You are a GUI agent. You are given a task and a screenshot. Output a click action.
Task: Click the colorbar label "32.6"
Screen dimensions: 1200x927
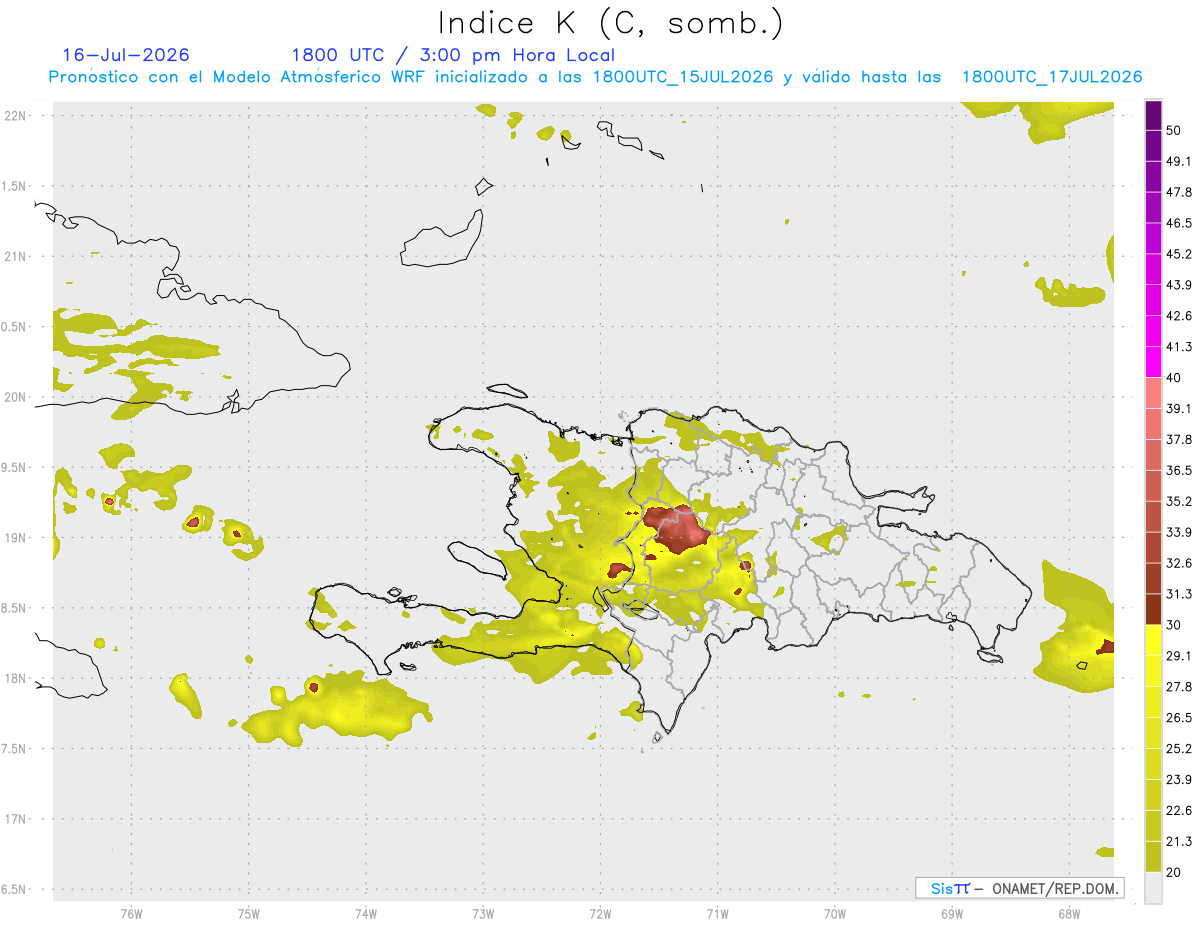[x=1178, y=563]
